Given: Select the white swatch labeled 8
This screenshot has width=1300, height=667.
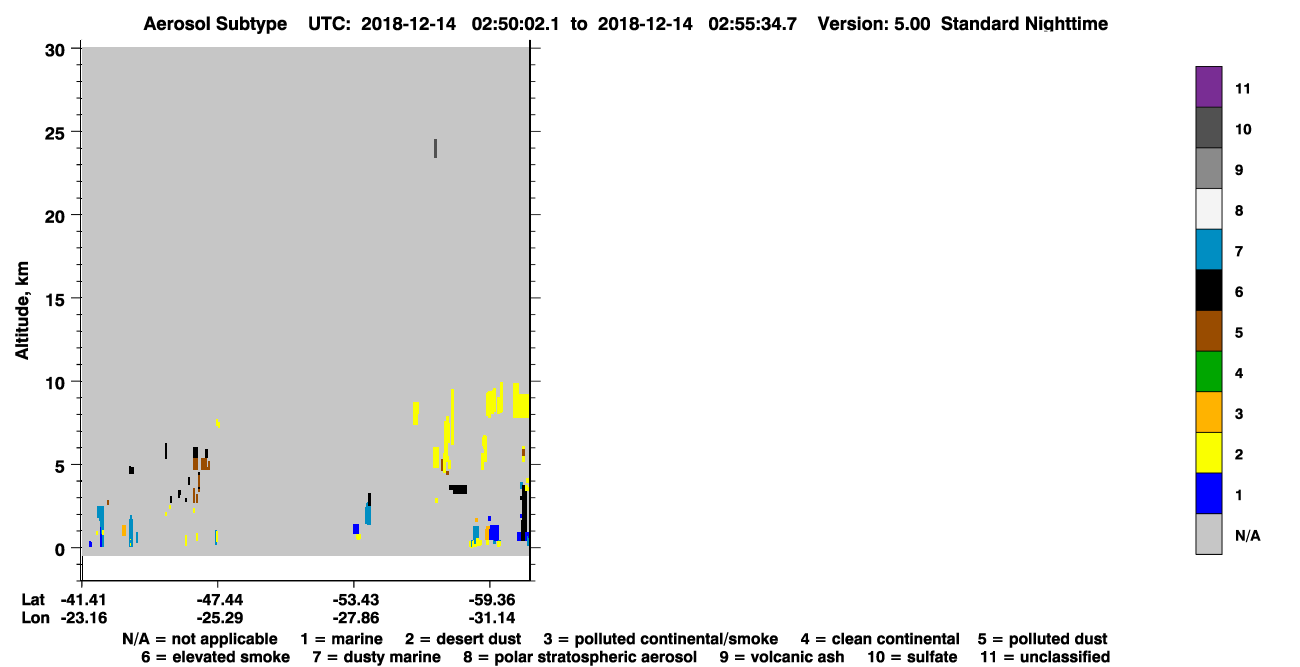Looking at the screenshot, I should (x=1209, y=209).
